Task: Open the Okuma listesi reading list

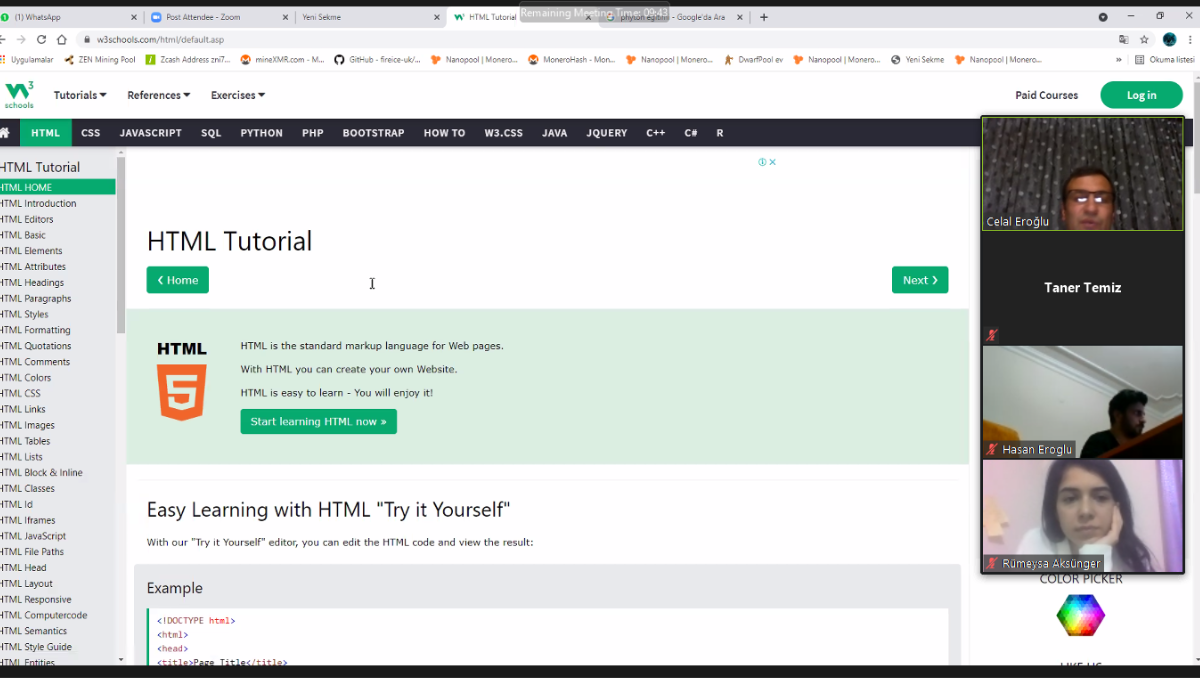Action: tap(1165, 60)
